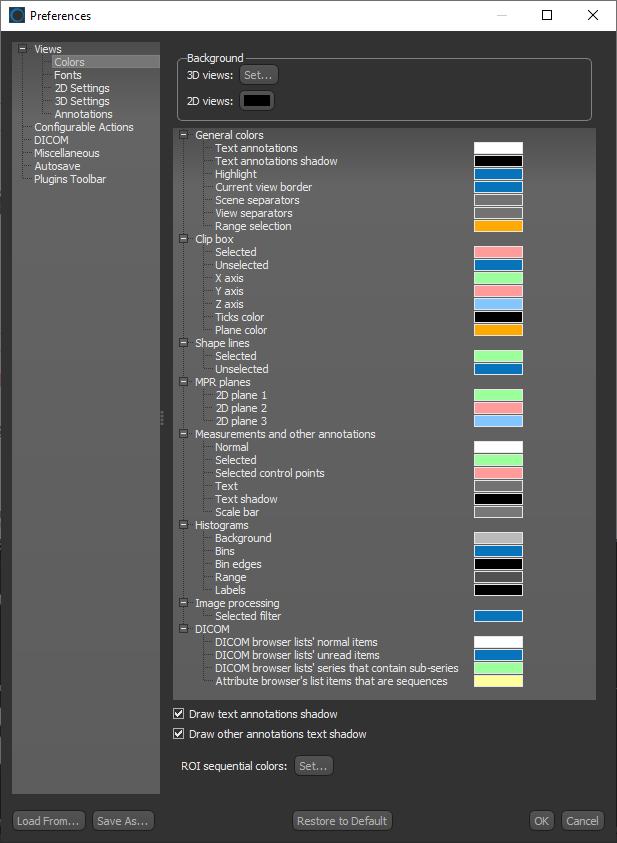Uncheck Draw other annotations text shadow
This screenshot has height=843, width=617.
pos(179,734)
